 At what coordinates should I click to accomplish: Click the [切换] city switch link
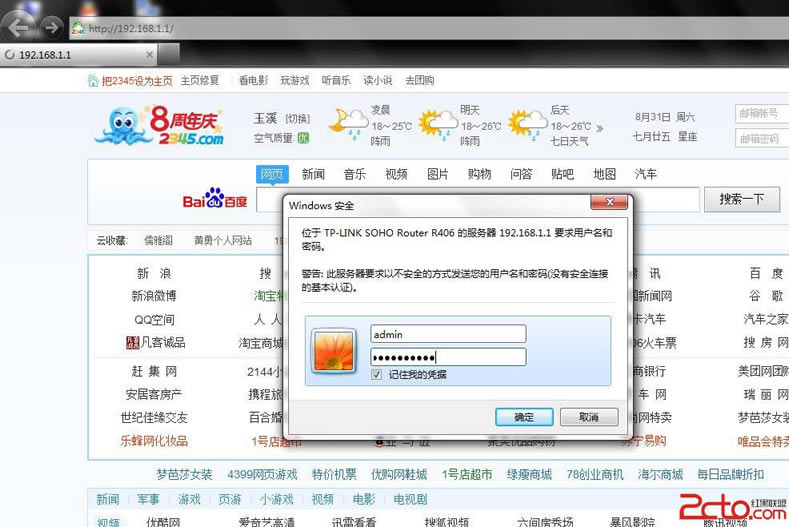[x=297, y=119]
